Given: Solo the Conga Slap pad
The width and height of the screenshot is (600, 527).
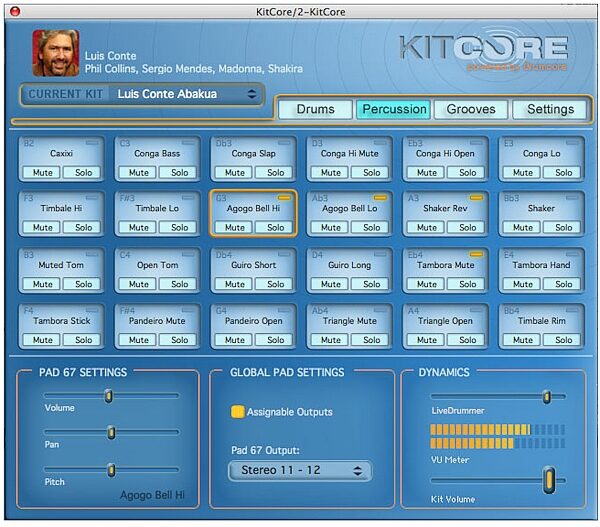Looking at the screenshot, I should click(x=275, y=173).
